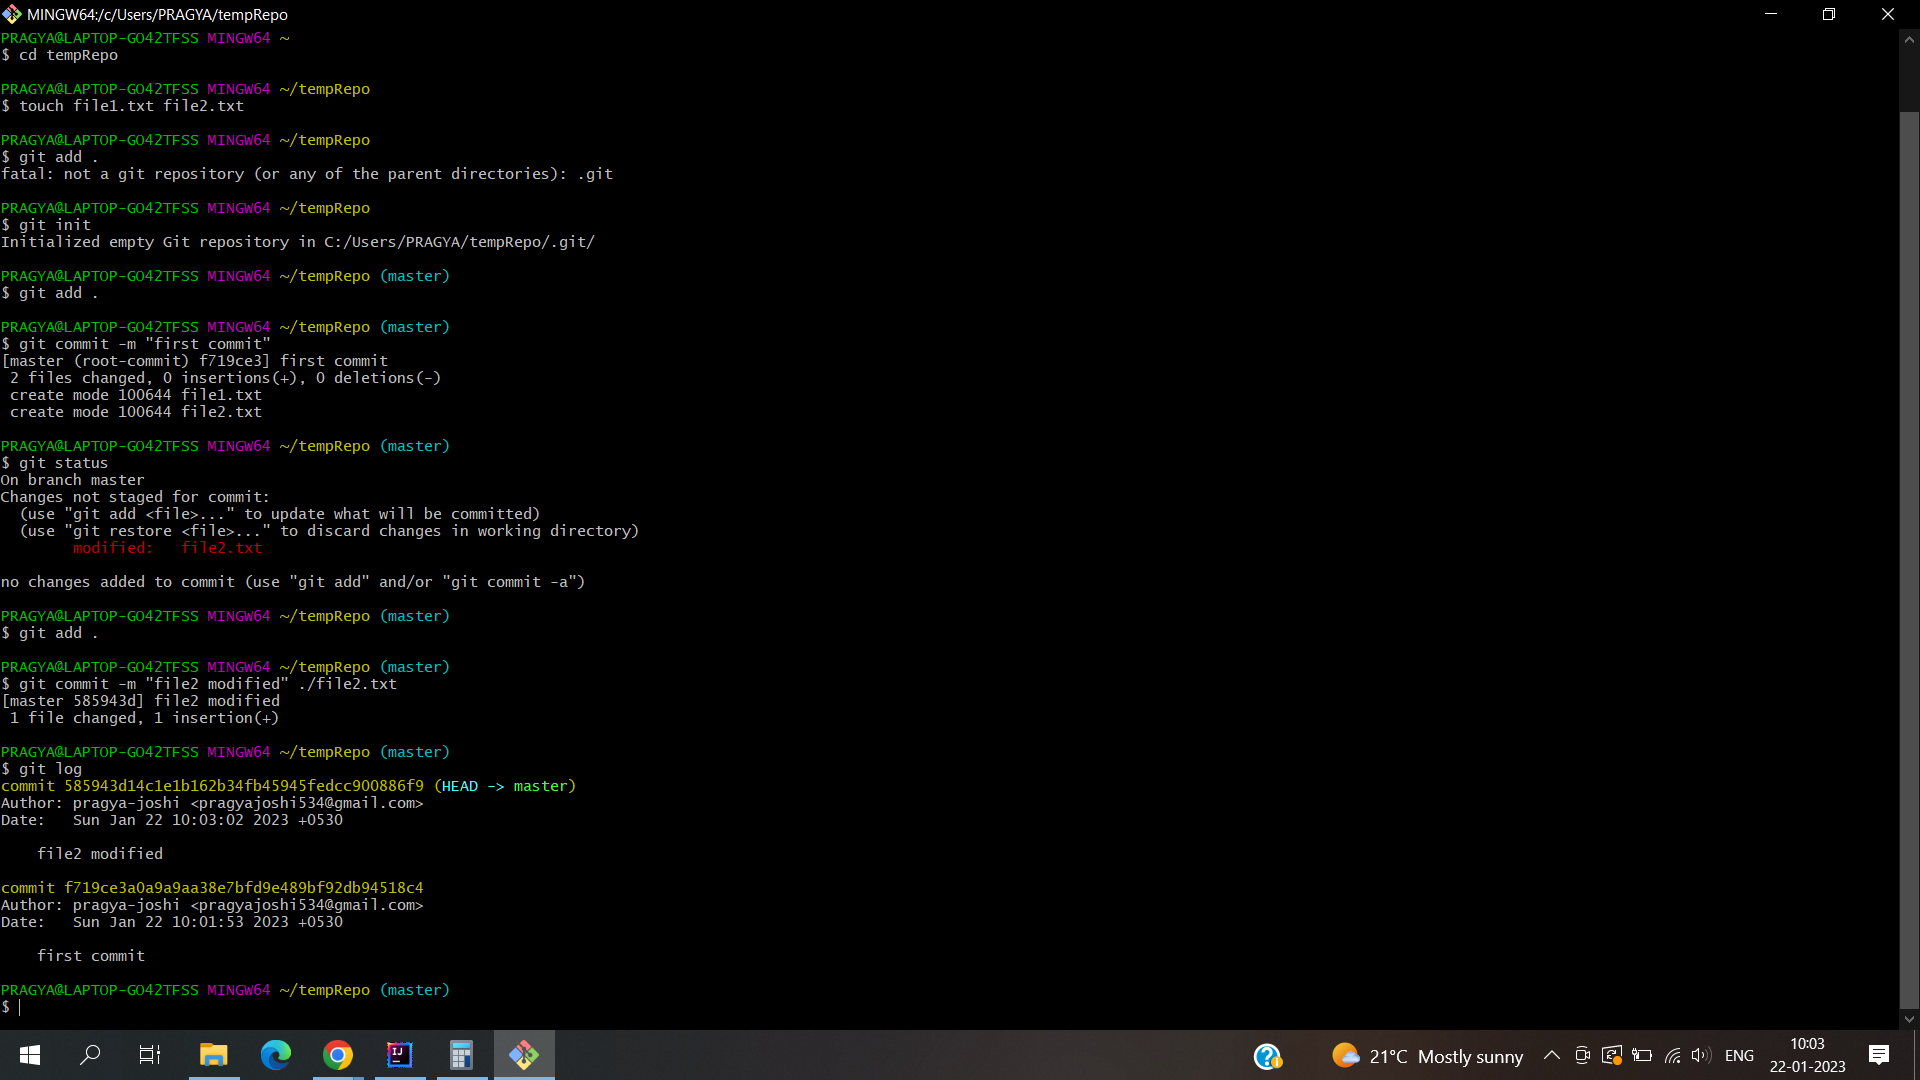This screenshot has height=1080, width=1920.
Task: Open the notification Action Center
Action: (x=1878, y=1055)
